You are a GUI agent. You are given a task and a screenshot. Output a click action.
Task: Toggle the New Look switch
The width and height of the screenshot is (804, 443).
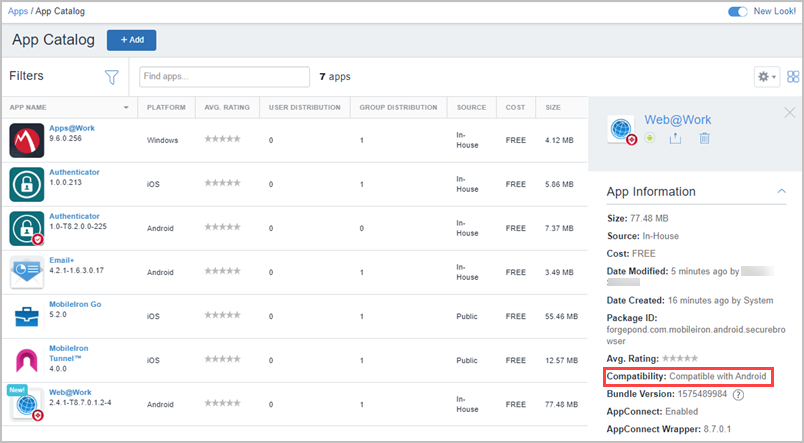click(x=738, y=11)
